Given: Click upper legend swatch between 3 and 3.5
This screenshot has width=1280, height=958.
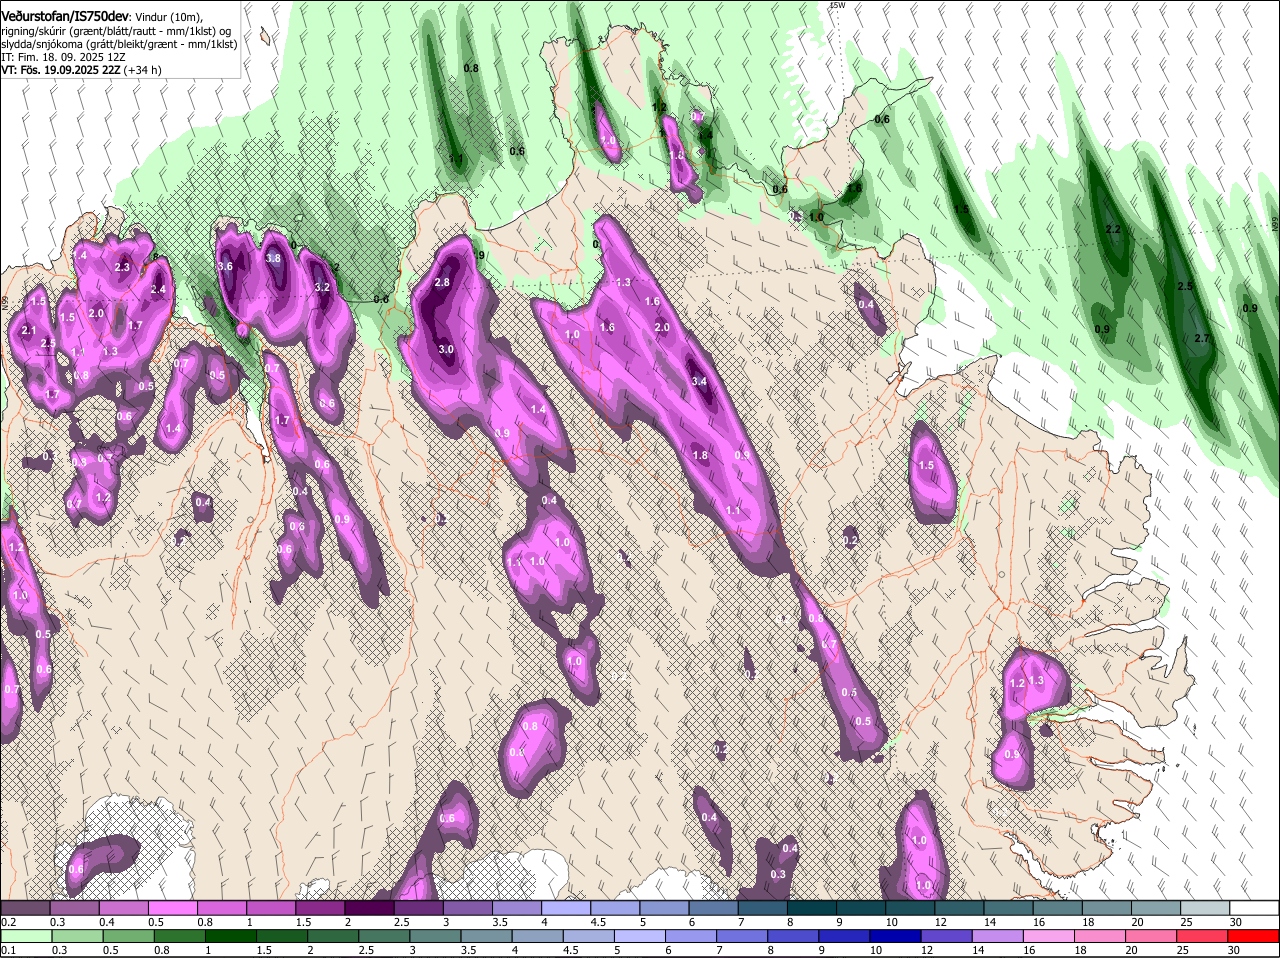Looking at the screenshot, I should [x=467, y=907].
